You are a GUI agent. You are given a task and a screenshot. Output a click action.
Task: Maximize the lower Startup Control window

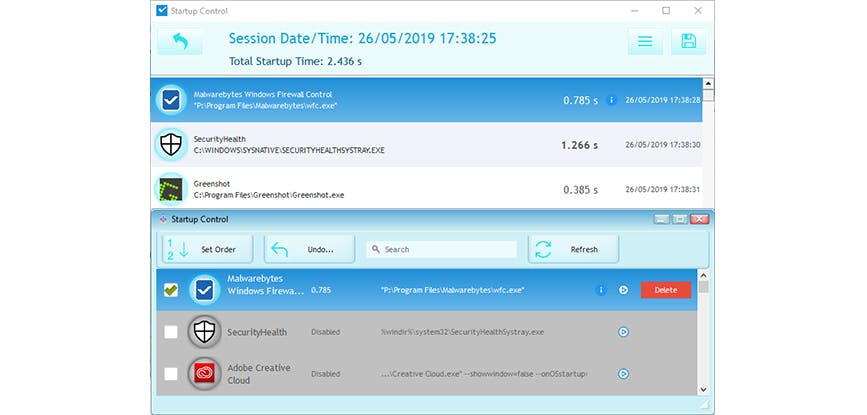pyautogui.click(x=680, y=219)
